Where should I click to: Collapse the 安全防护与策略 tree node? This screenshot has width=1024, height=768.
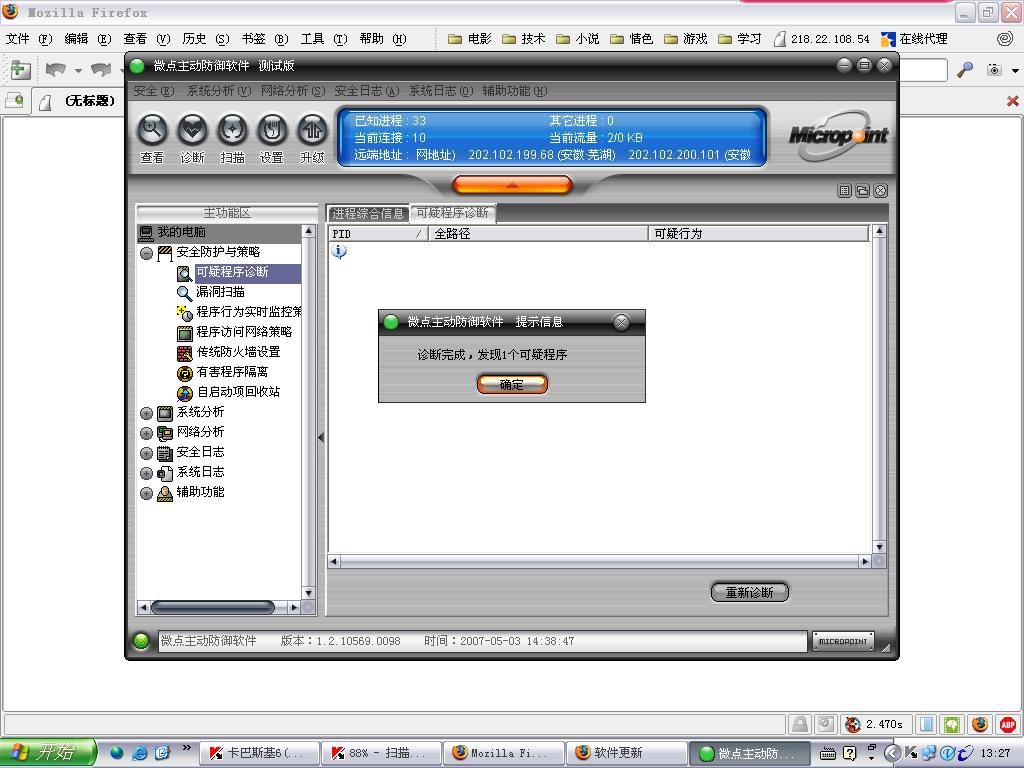tap(146, 253)
